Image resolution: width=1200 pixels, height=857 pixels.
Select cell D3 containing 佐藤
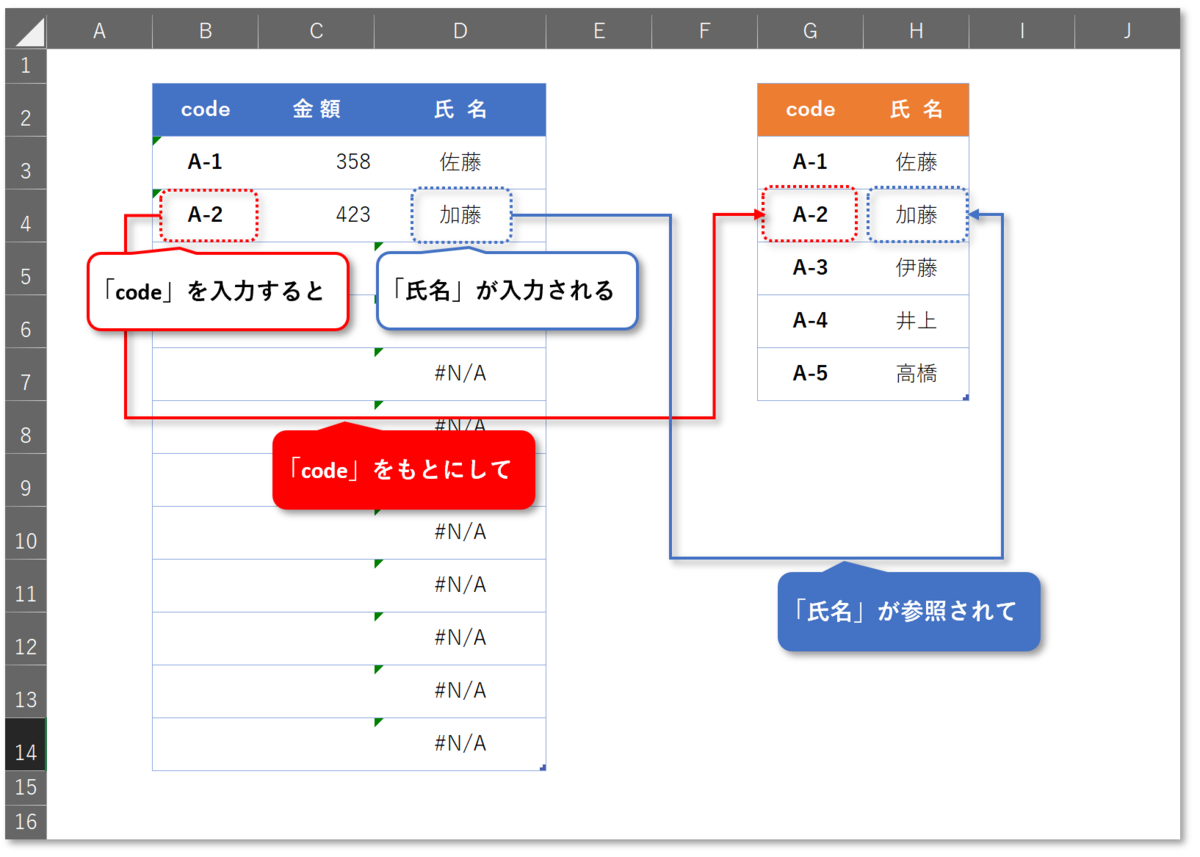(x=460, y=163)
